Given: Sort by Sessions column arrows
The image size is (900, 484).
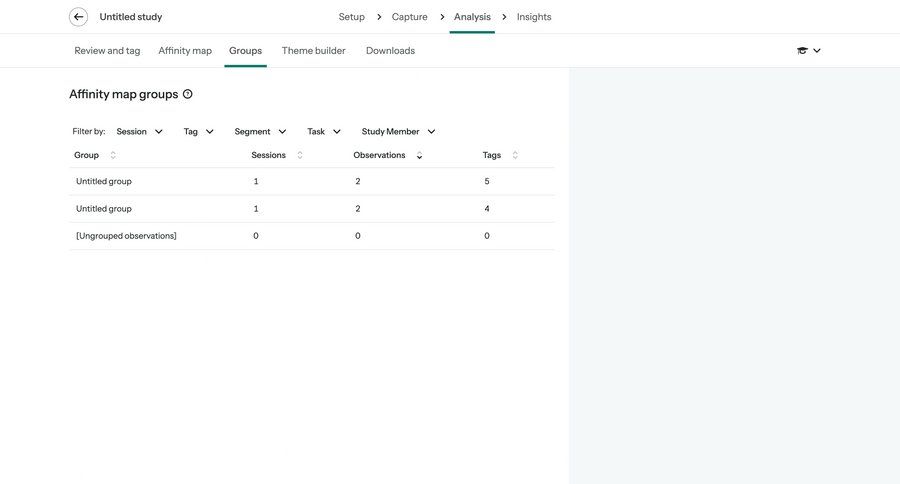Looking at the screenshot, I should 300,155.
